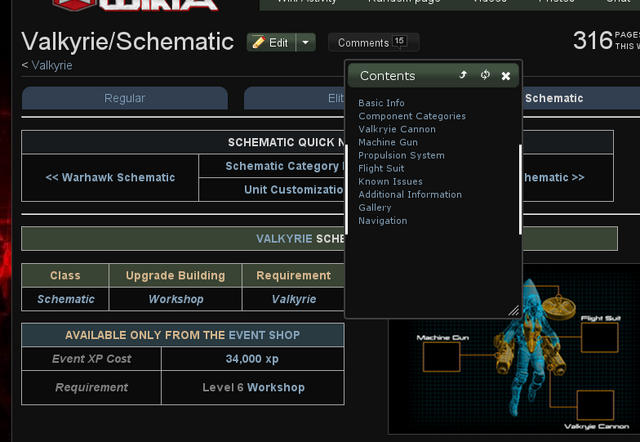640x442 pixels.
Task: Open the Schematic class link
Action: pyautogui.click(x=66, y=299)
